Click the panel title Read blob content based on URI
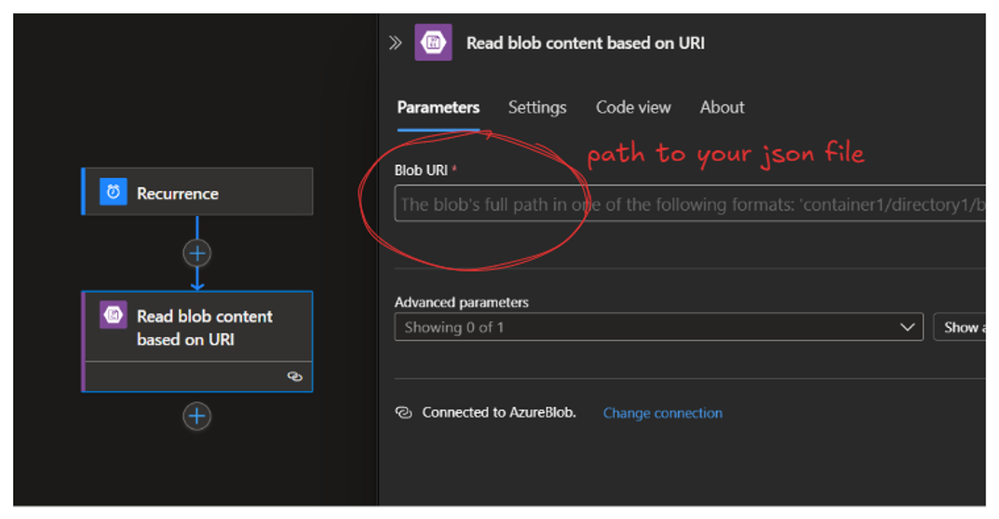This screenshot has width=999, height=519. coord(586,43)
